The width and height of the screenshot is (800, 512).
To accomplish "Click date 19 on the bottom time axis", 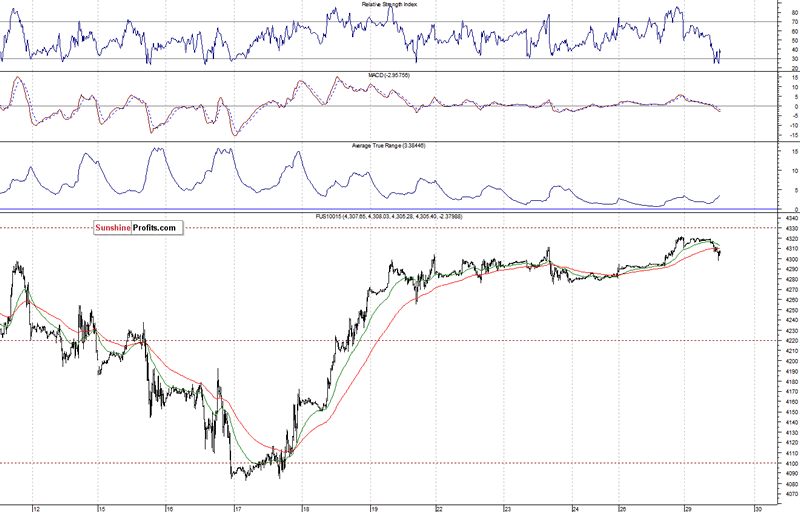I will point(371,507).
